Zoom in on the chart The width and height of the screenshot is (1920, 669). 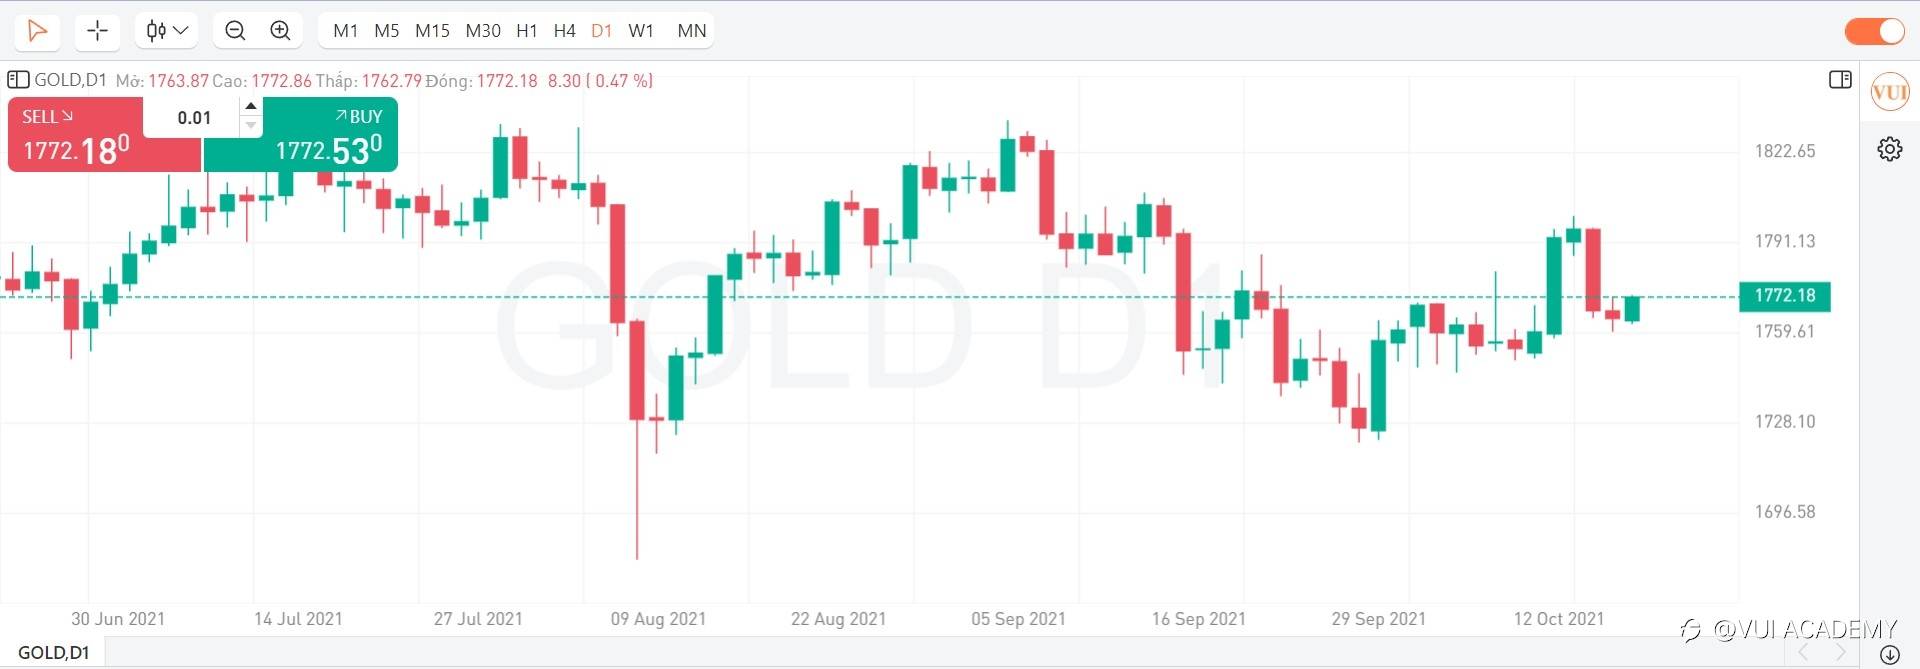click(281, 31)
